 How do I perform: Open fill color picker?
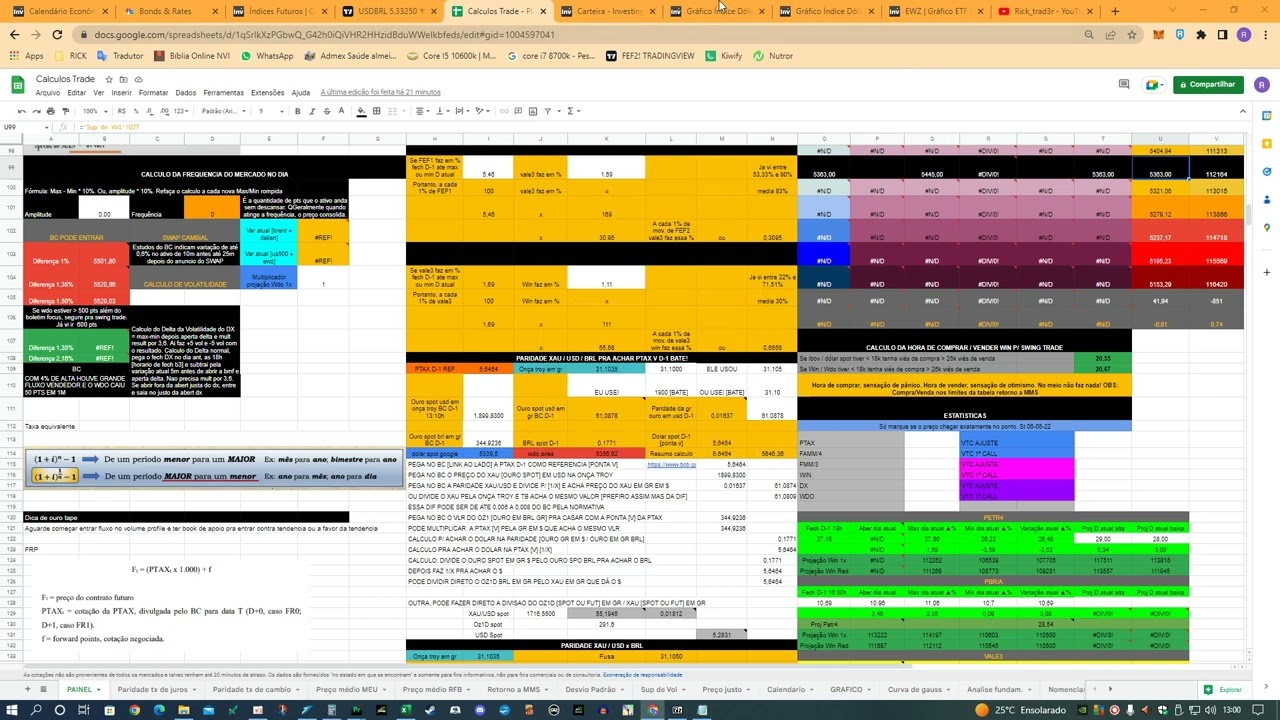coord(361,111)
